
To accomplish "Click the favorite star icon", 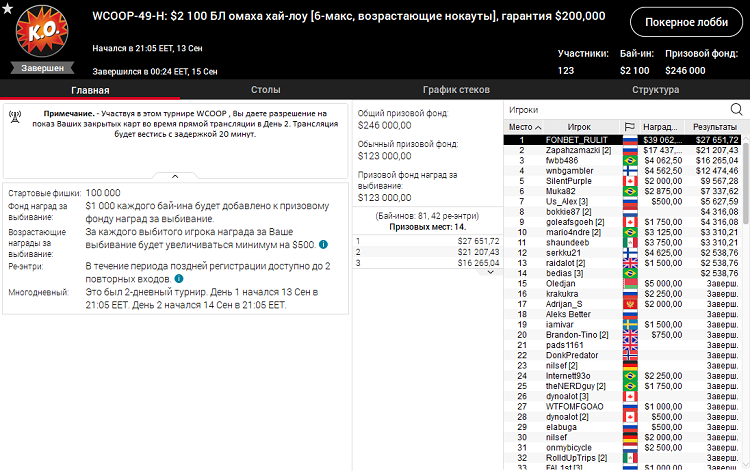I will click(8, 9).
